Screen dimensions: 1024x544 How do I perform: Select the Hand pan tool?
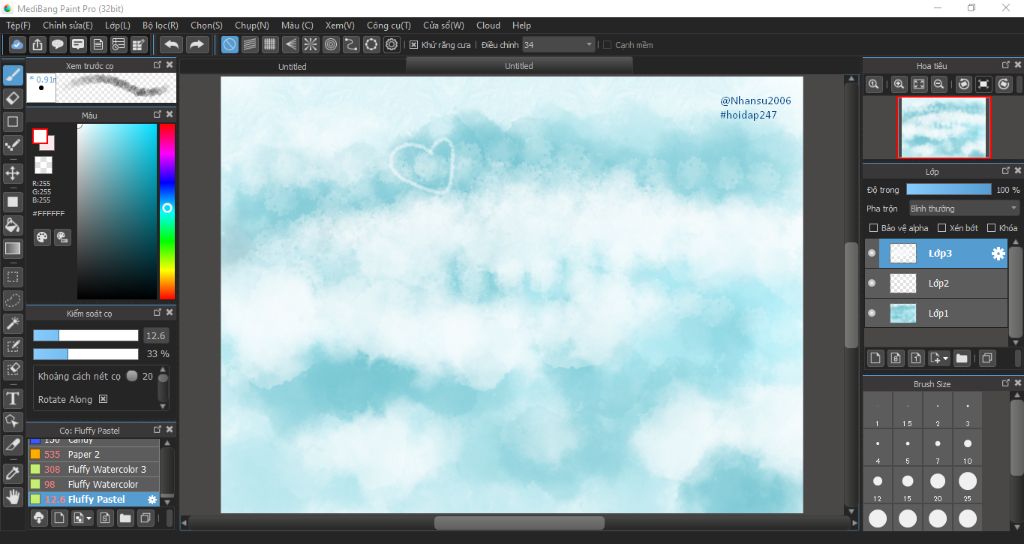(x=12, y=498)
